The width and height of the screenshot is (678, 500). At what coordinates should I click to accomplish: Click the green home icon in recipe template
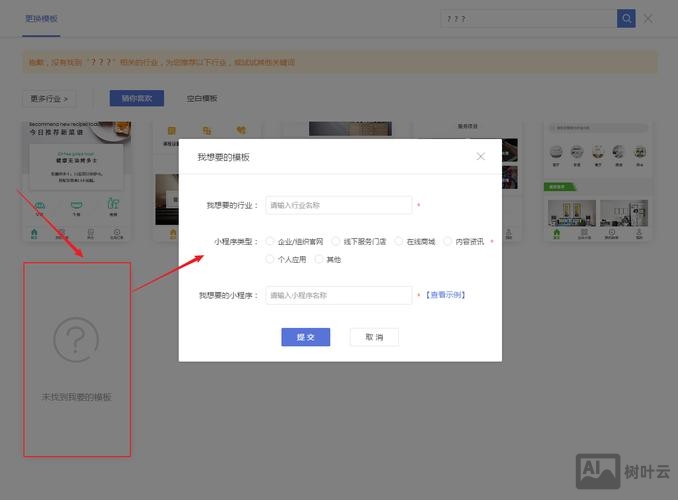click(34, 234)
